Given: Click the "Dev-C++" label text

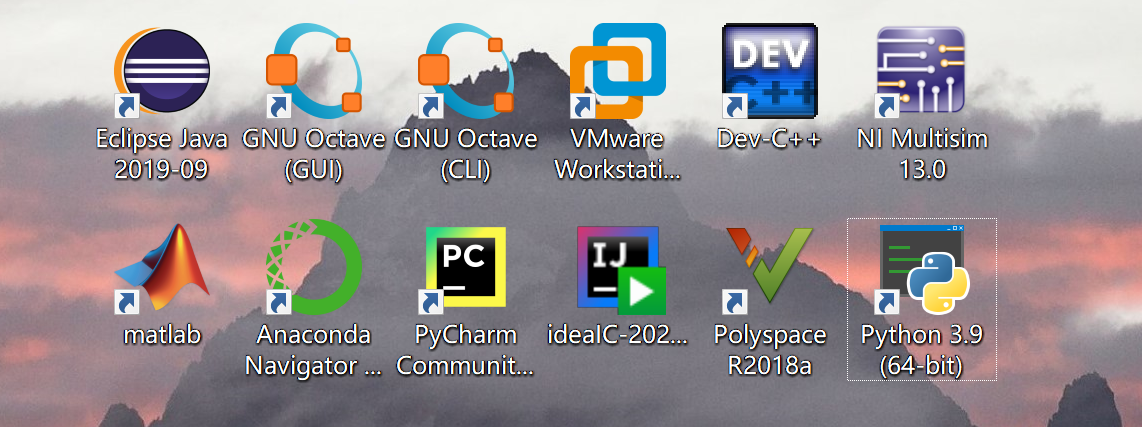Looking at the screenshot, I should (770, 138).
